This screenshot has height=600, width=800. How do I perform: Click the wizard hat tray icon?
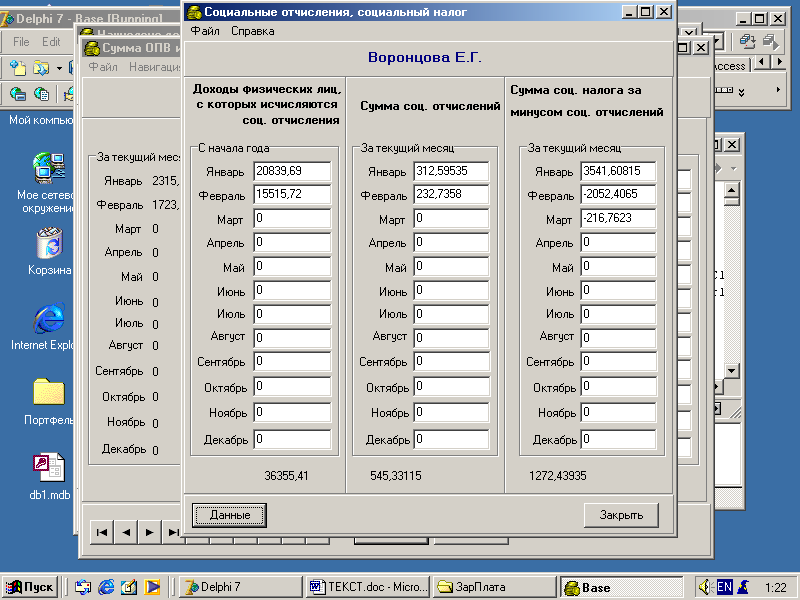743,587
